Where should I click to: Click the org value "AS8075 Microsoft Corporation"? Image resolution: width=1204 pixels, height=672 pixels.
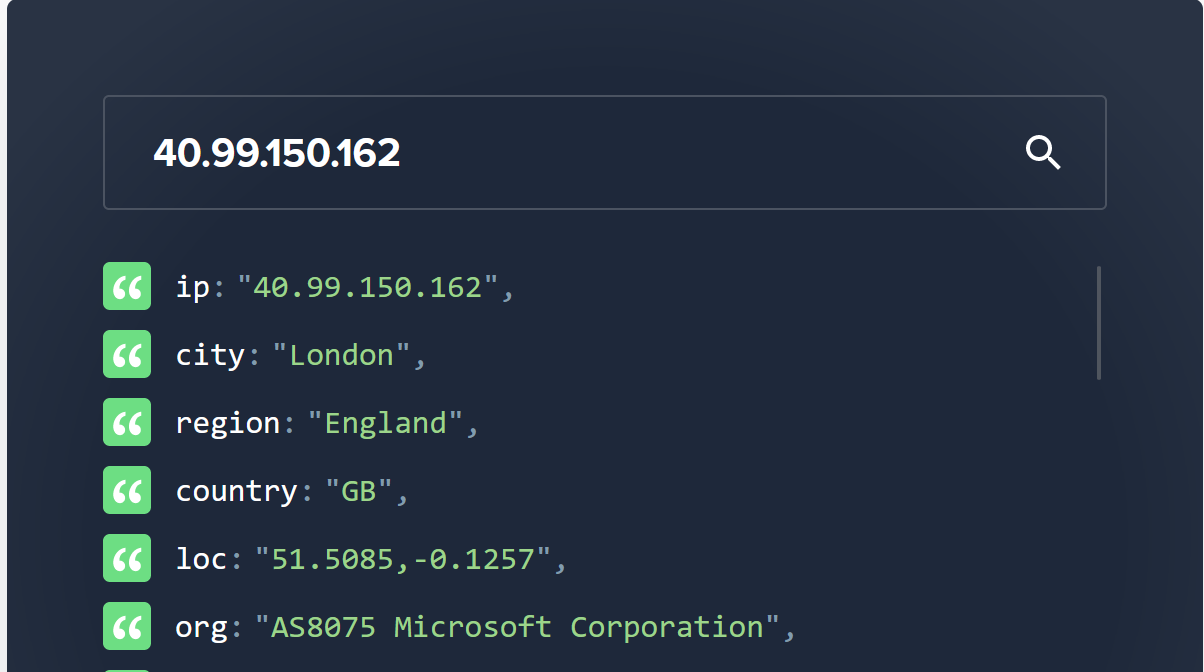coord(520,626)
